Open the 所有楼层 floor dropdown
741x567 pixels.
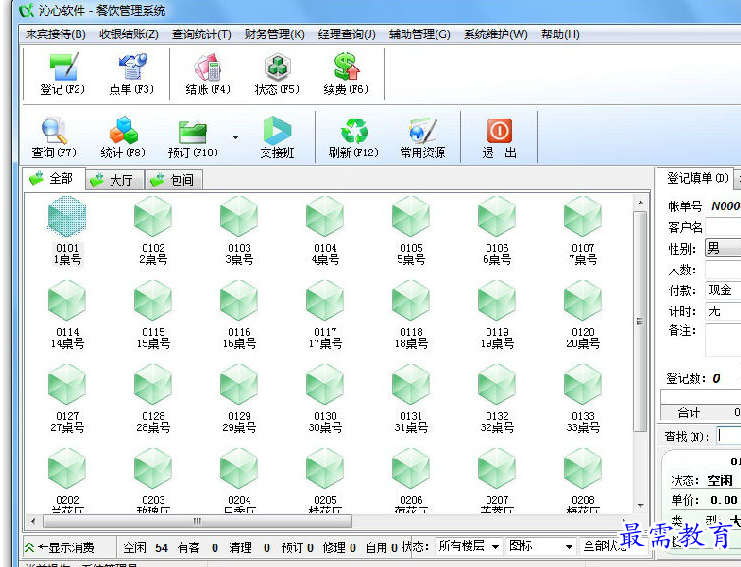(468, 546)
